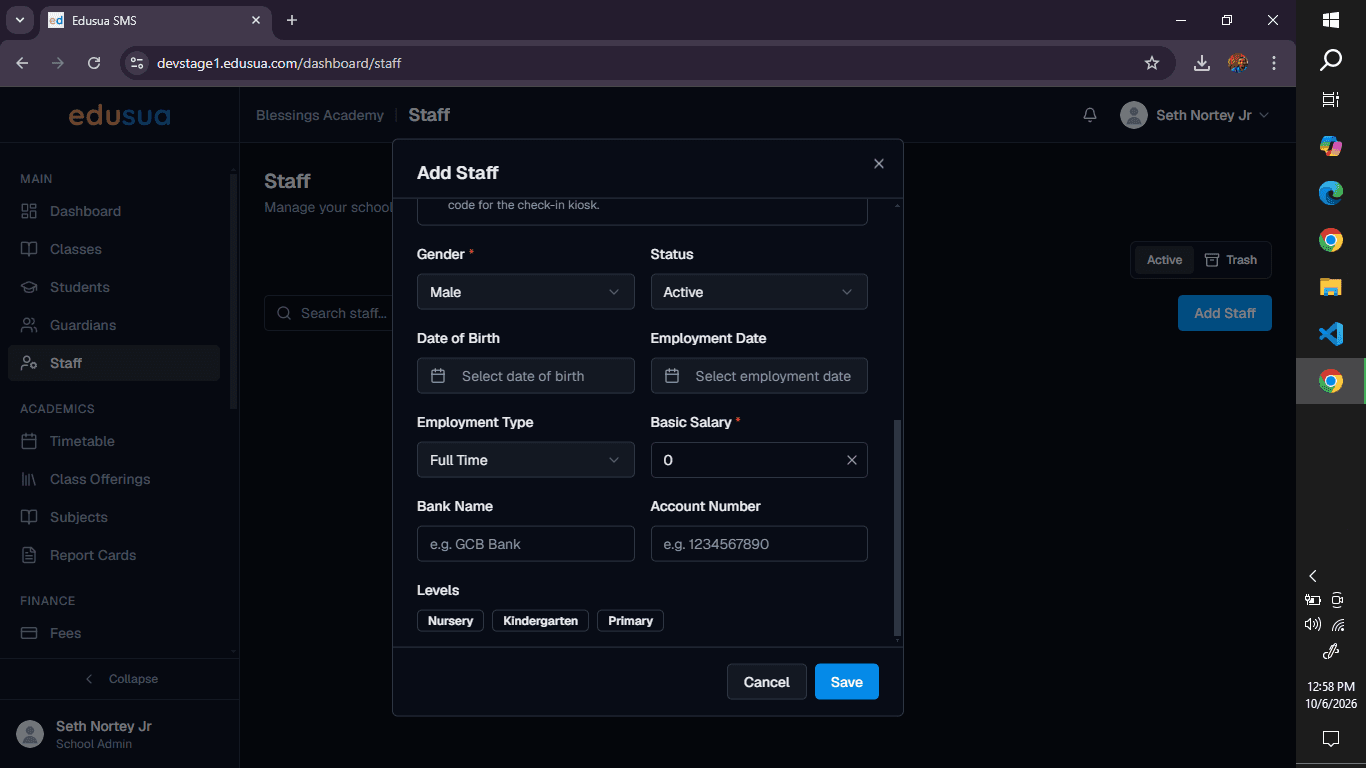Close the Add Staff dialog with X

[x=879, y=164]
